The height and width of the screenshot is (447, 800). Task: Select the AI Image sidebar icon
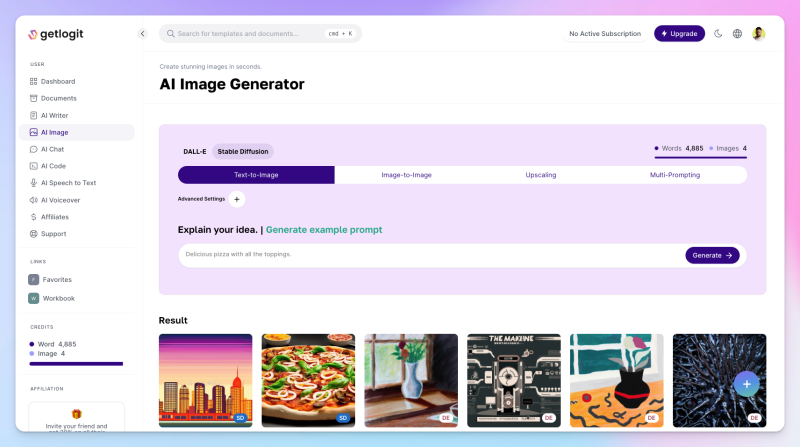[x=34, y=132]
